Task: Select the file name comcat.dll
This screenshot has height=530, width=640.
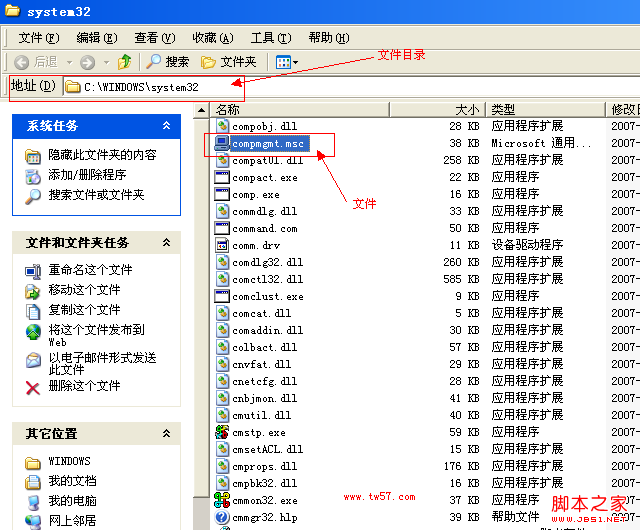Action: (x=262, y=313)
